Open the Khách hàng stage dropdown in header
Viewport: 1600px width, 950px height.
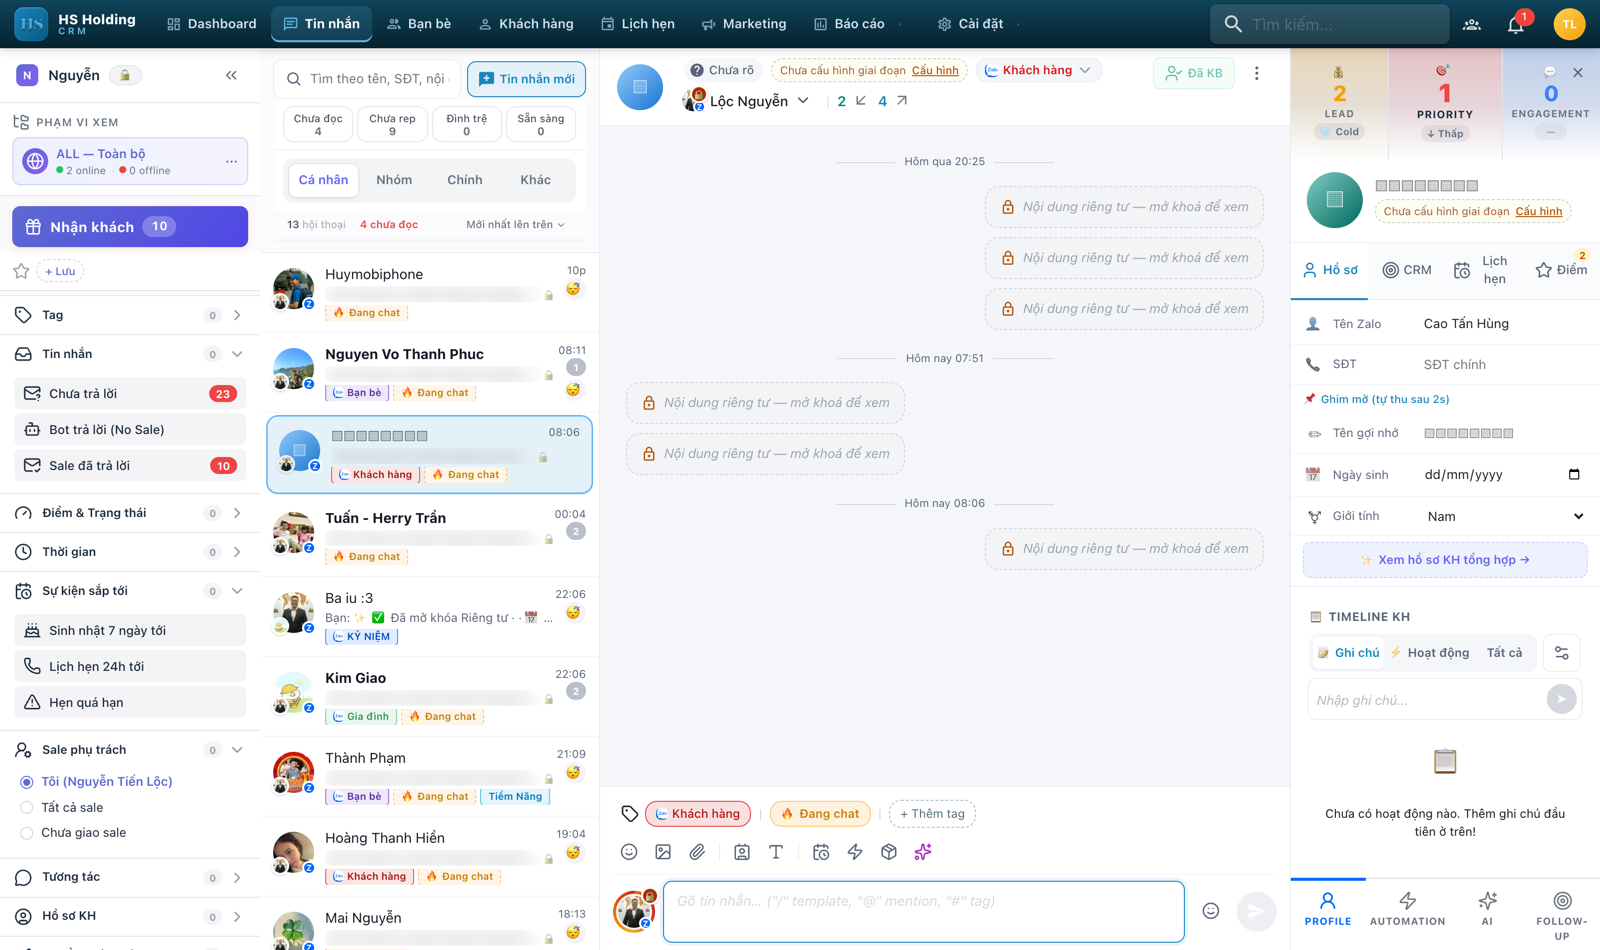point(1038,70)
